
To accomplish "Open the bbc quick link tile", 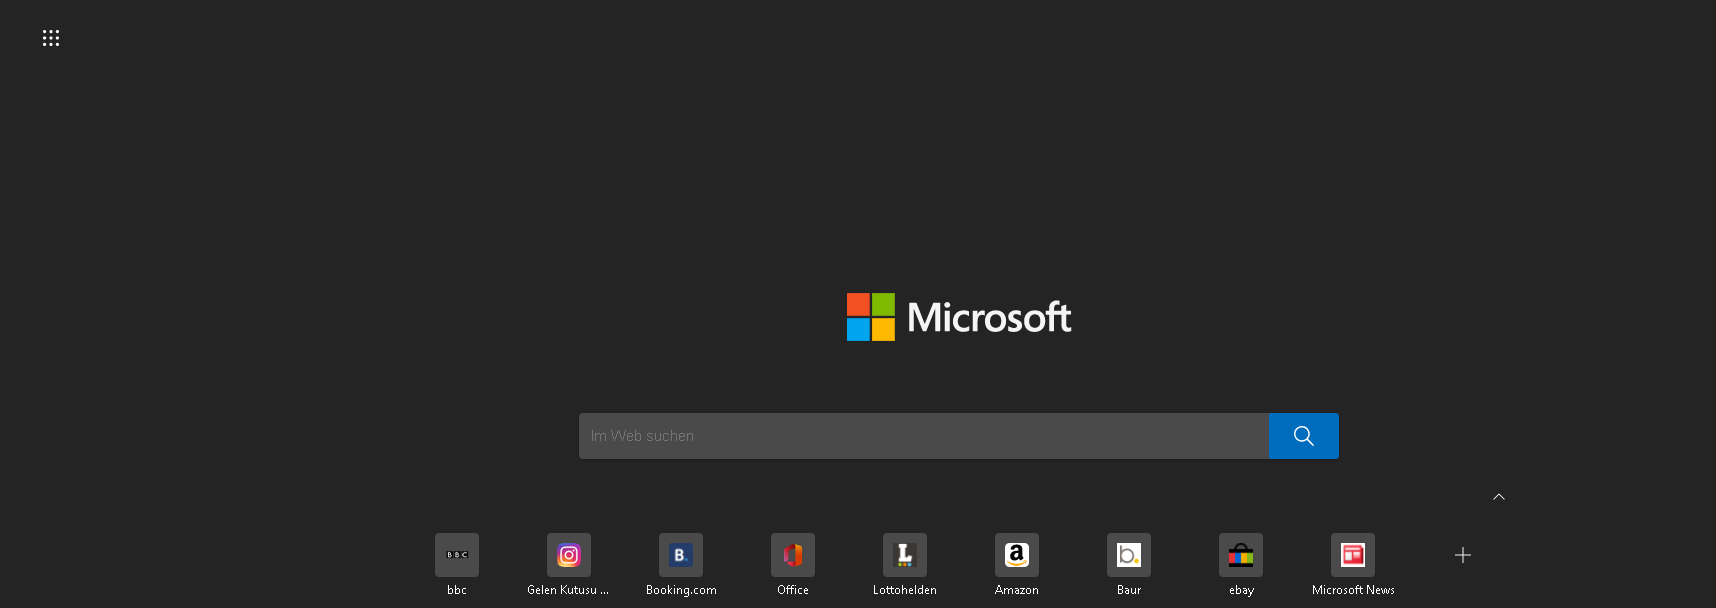I will pyautogui.click(x=457, y=555).
